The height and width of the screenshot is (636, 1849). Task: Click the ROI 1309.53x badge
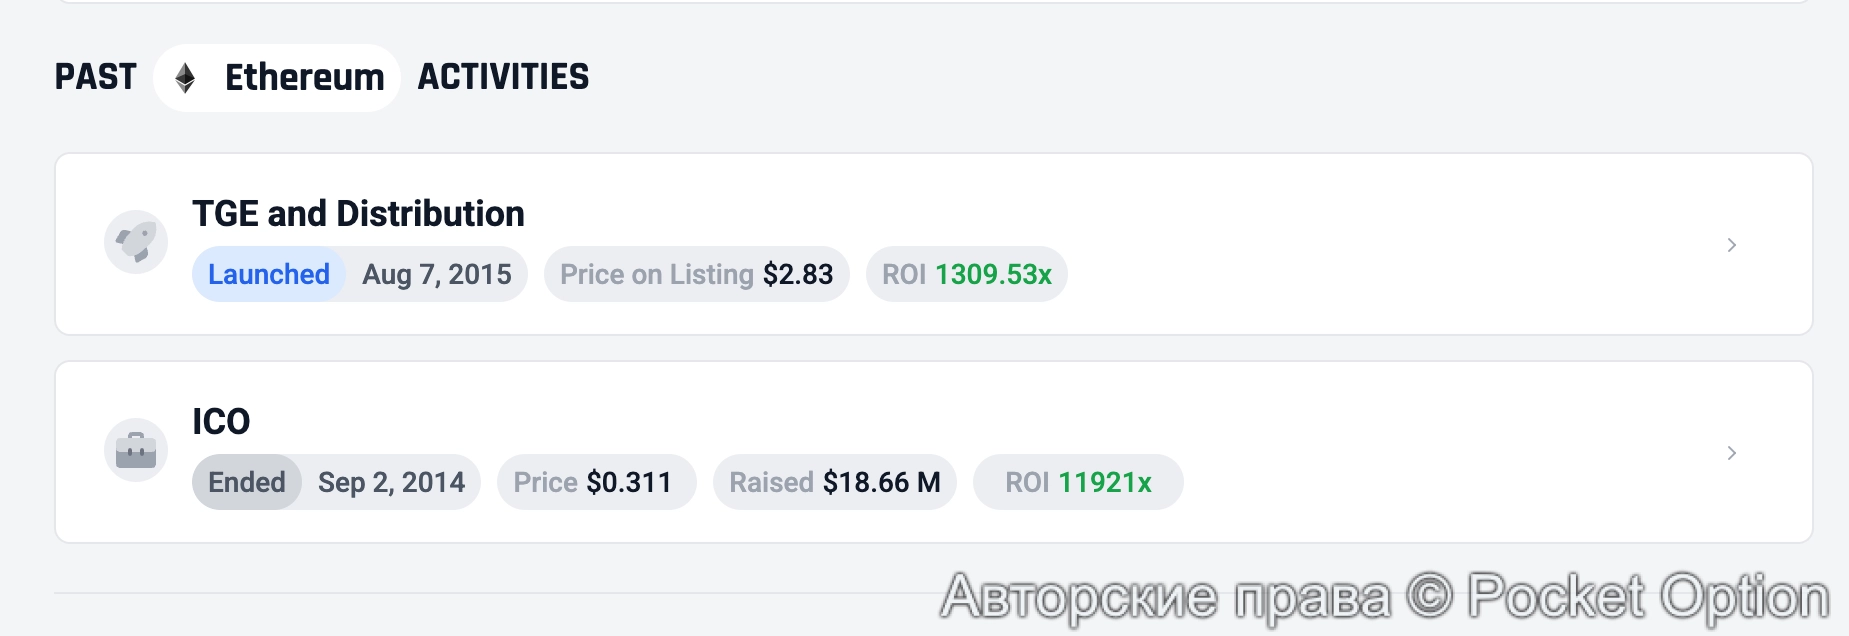pos(965,273)
